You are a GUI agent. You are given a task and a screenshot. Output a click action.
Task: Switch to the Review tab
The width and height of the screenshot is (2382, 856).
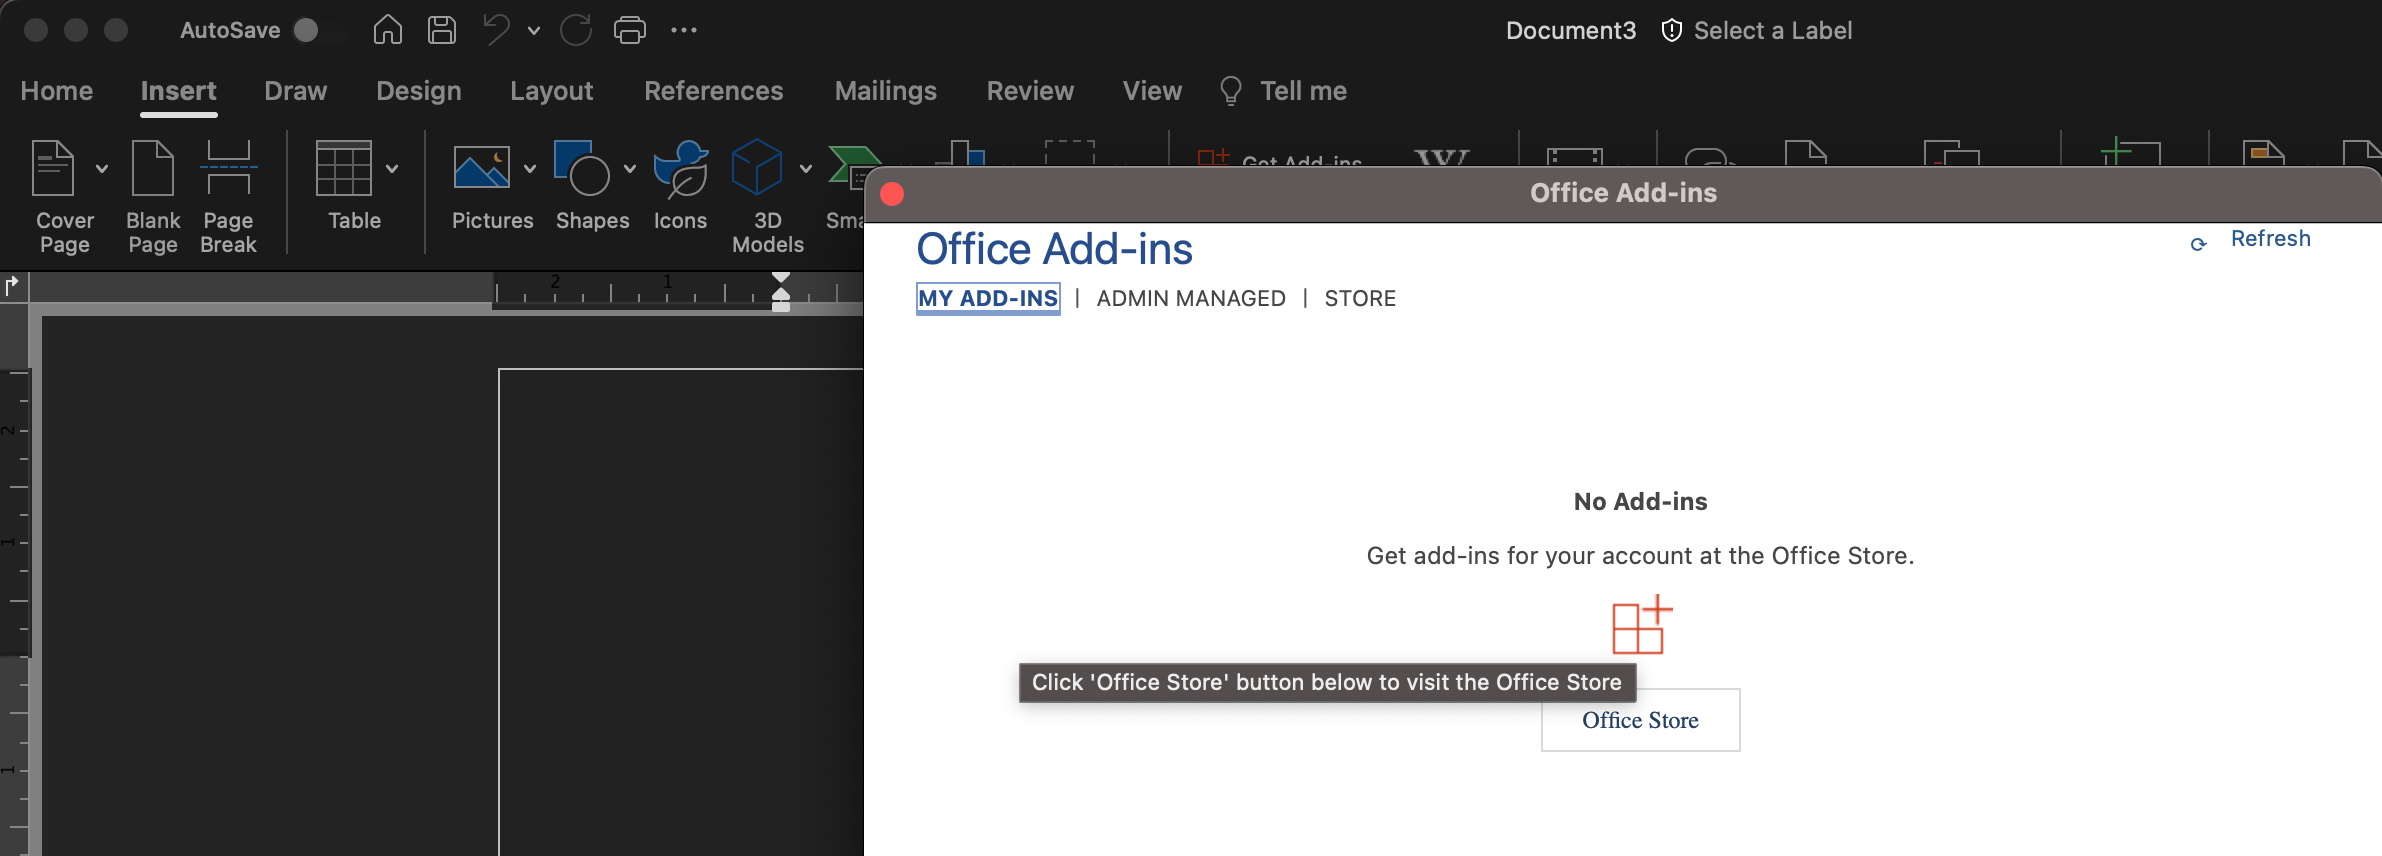click(1031, 91)
